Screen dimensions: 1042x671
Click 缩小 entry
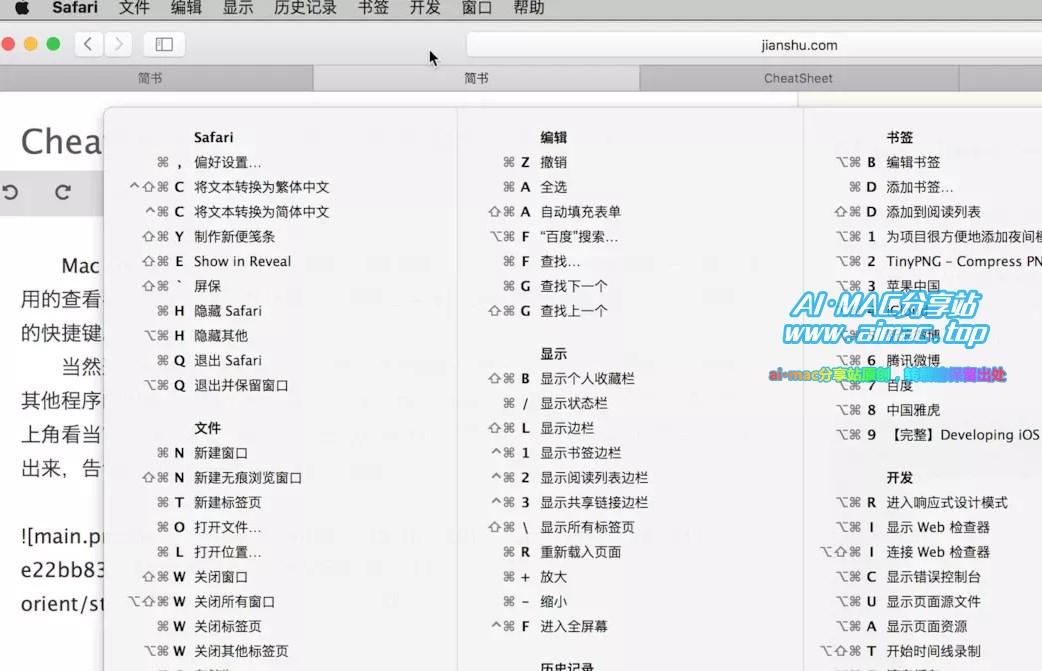554,602
